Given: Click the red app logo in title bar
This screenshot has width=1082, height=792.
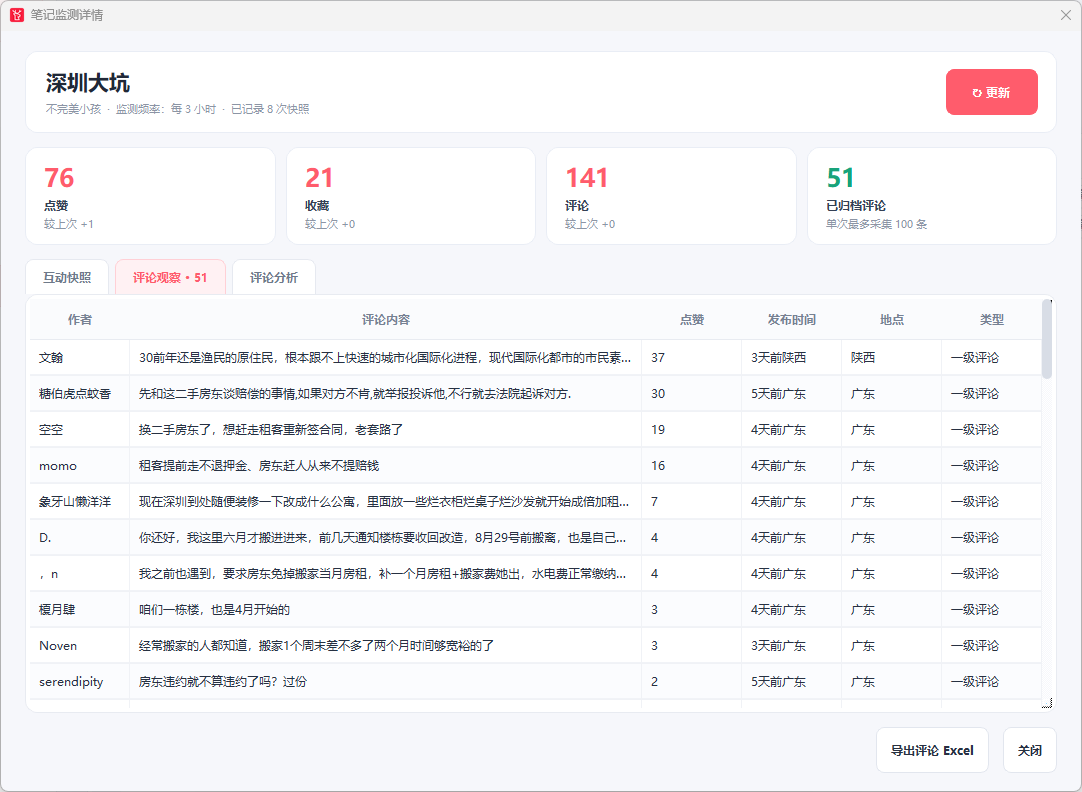Looking at the screenshot, I should [17, 14].
